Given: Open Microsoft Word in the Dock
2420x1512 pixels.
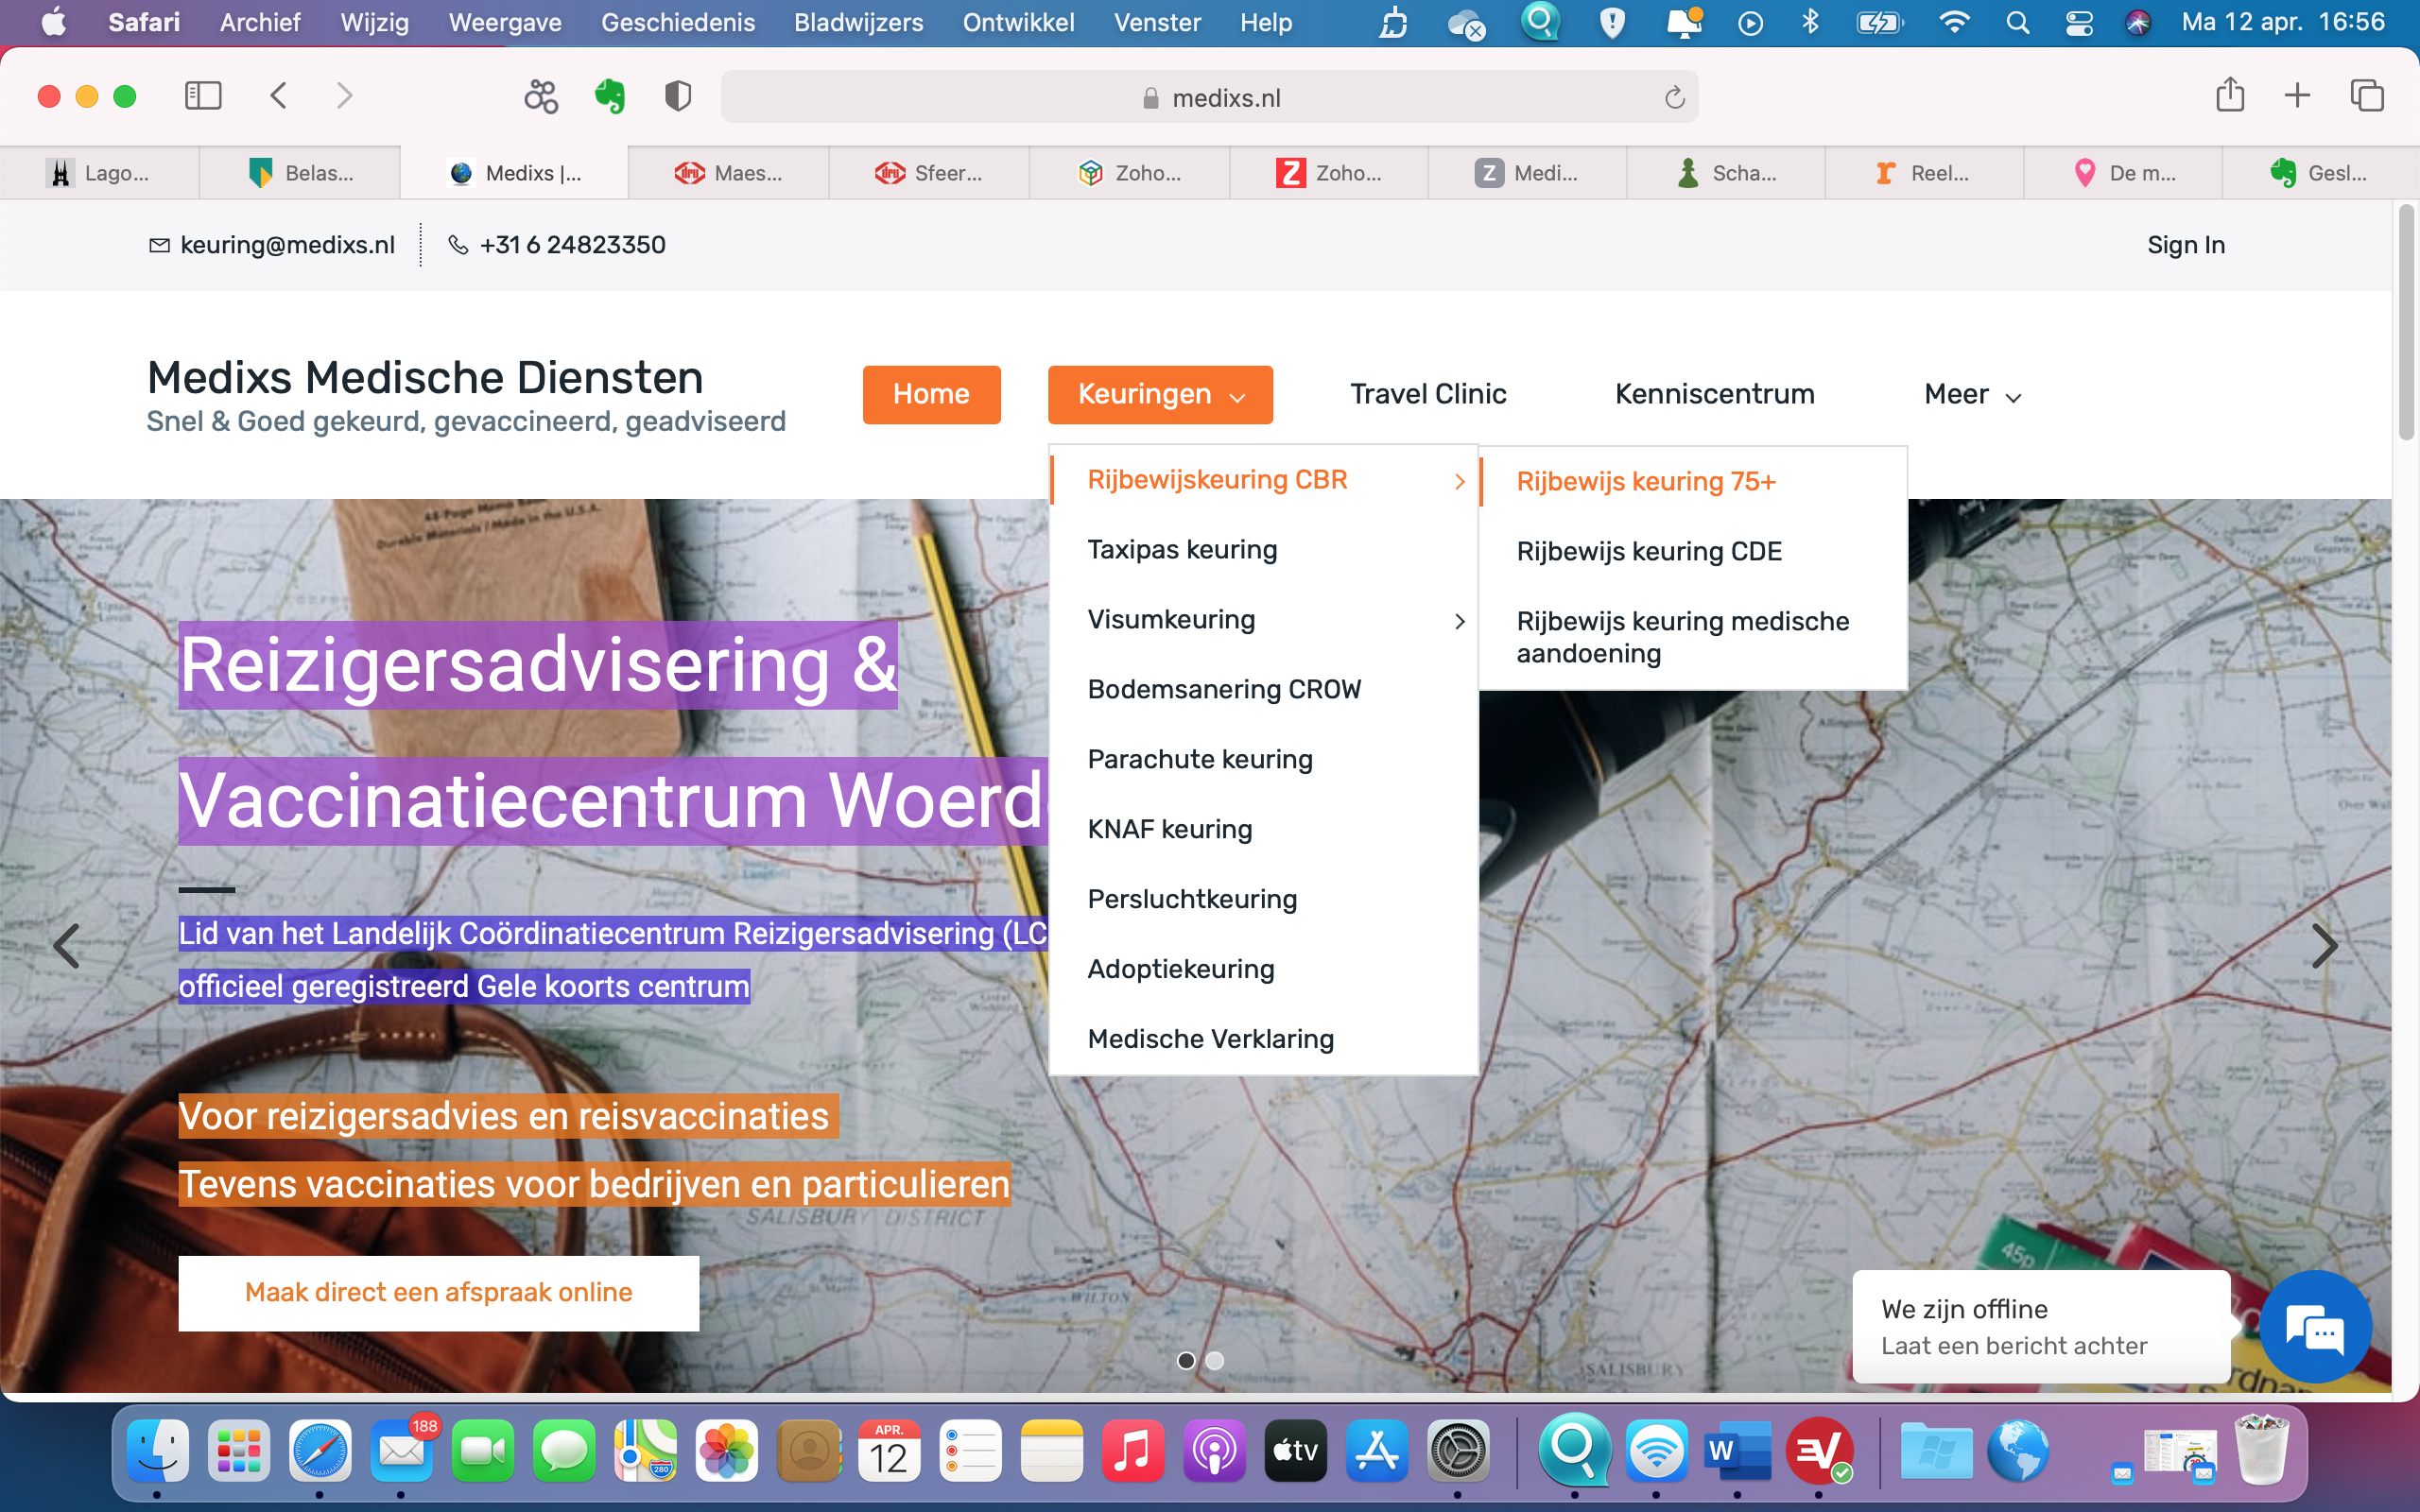Looking at the screenshot, I should 1738,1450.
